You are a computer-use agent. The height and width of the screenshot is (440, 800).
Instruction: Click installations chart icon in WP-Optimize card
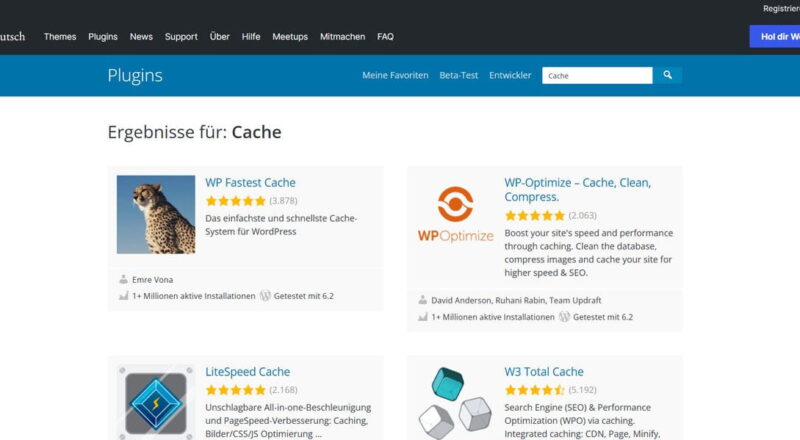pos(422,316)
